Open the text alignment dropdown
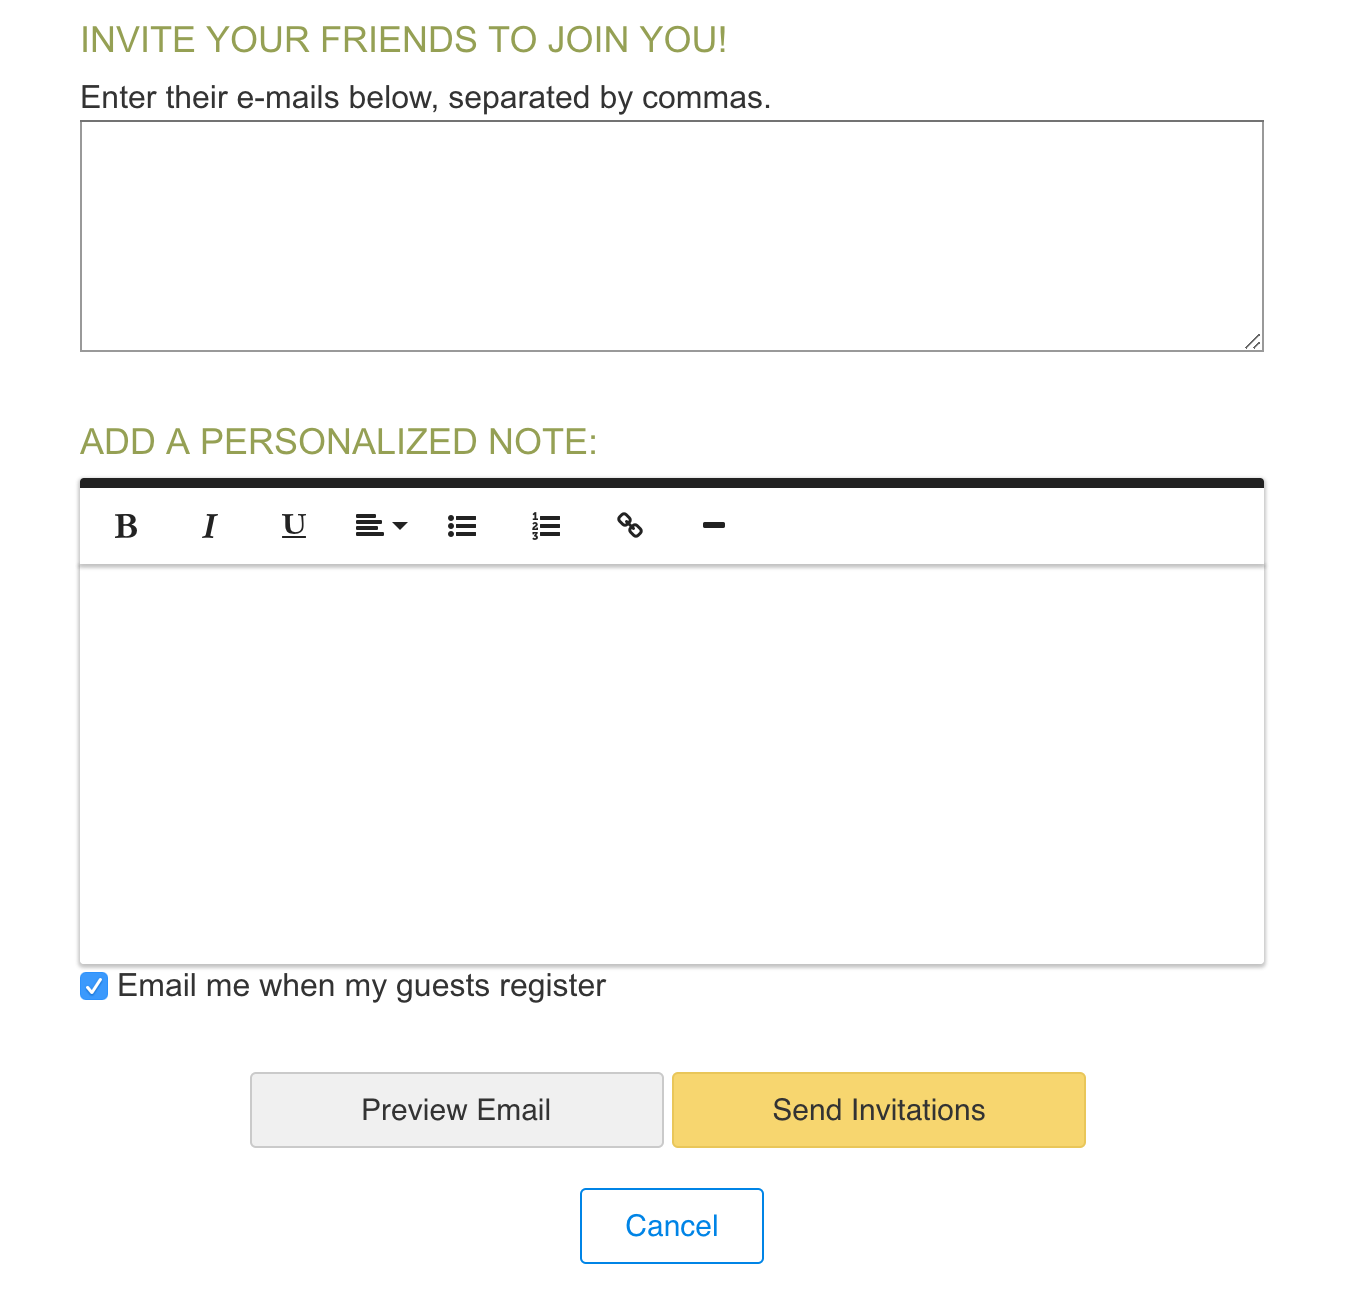Screen dimensions: 1370x1300 (381, 526)
